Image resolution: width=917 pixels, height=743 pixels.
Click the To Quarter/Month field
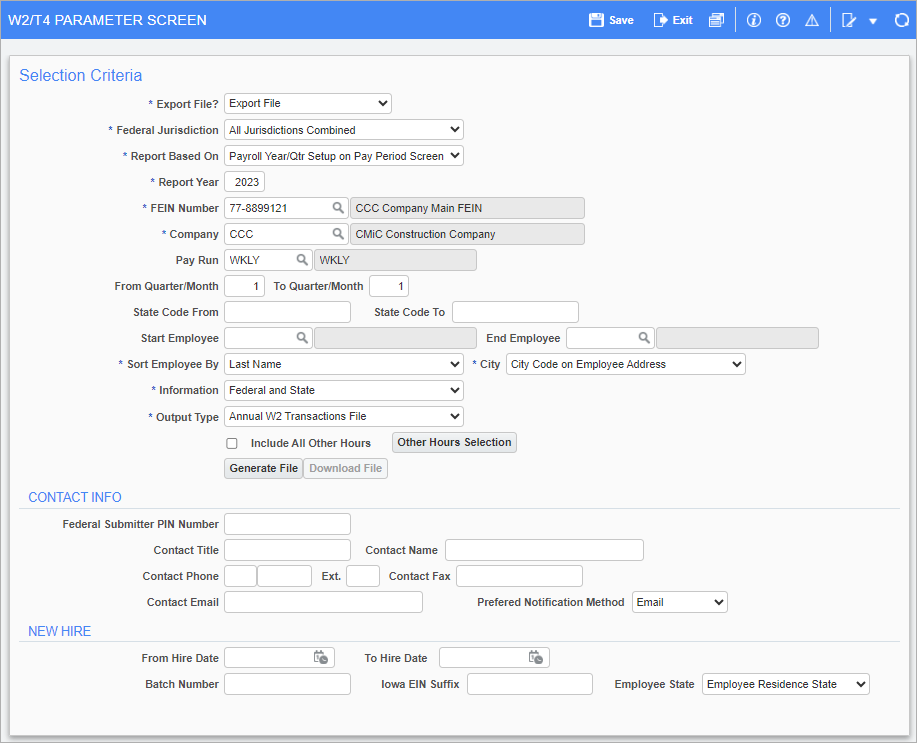[x=389, y=286]
